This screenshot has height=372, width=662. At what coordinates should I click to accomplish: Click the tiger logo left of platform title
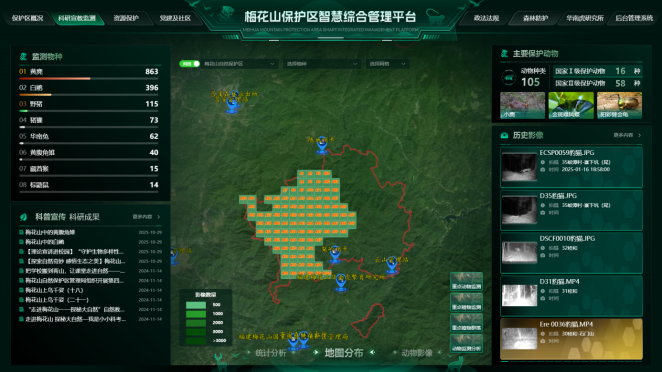[227, 14]
